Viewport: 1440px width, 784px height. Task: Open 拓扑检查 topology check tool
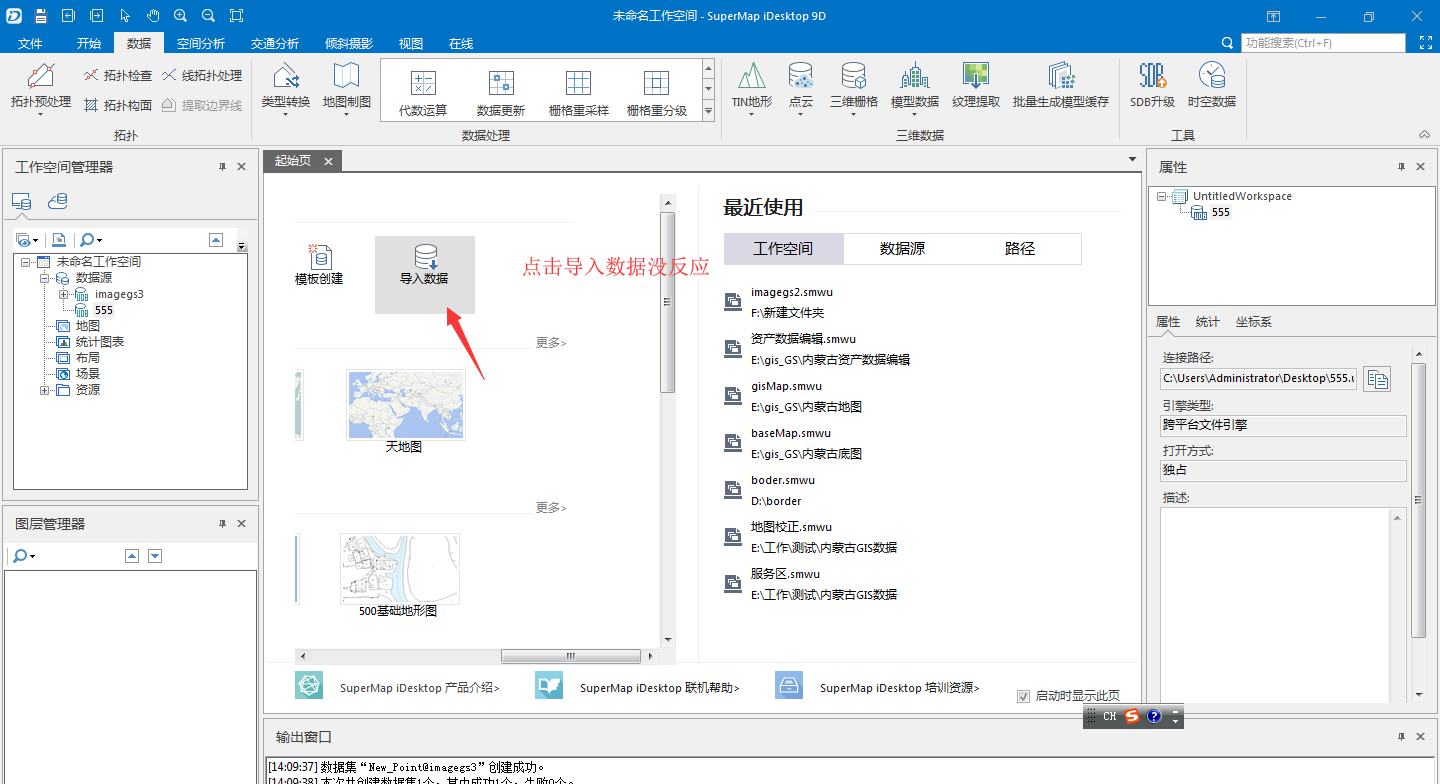click(117, 76)
